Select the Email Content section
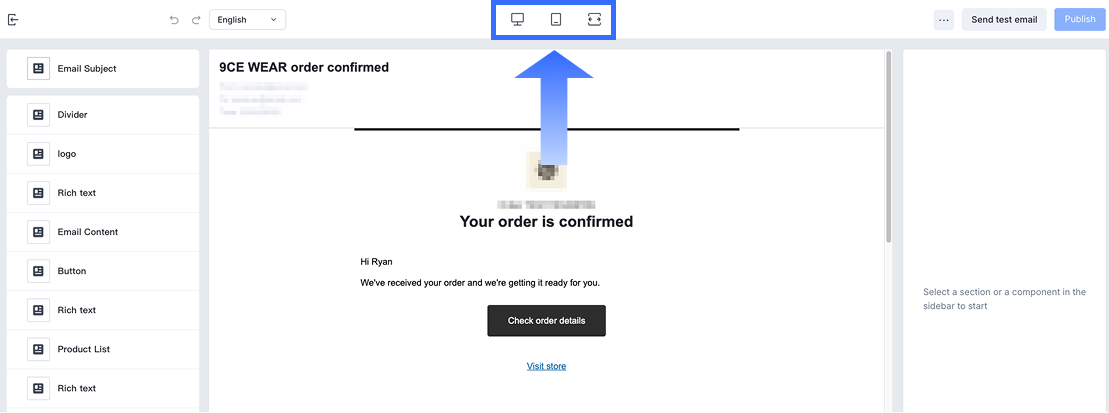The width and height of the screenshot is (1109, 413). pos(87,232)
